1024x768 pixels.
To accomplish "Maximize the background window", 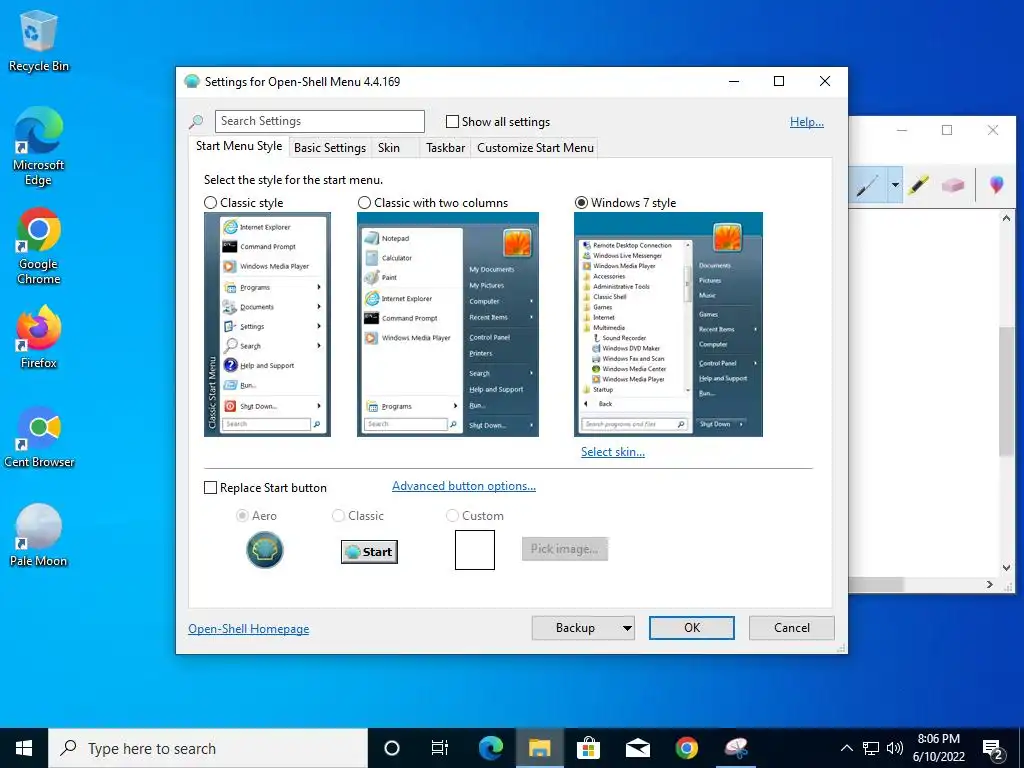I will pos(947,131).
